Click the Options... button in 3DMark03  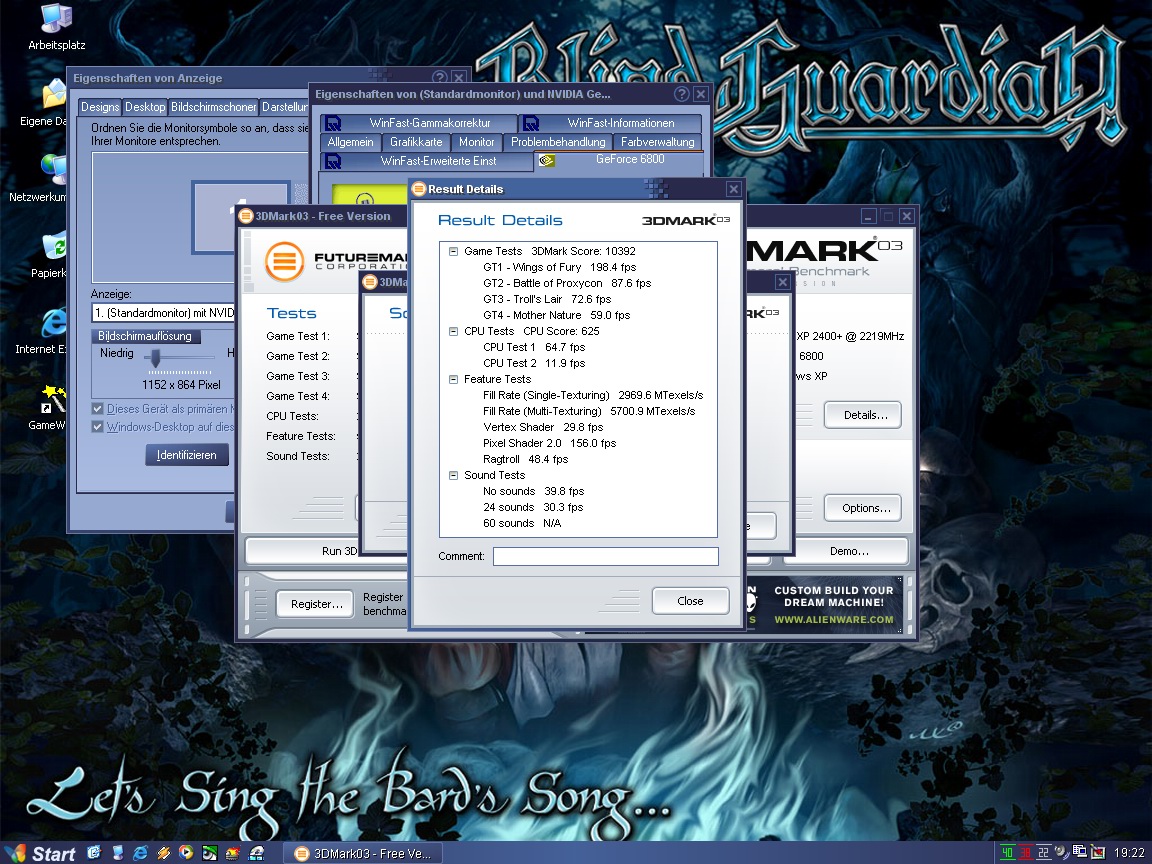point(863,508)
